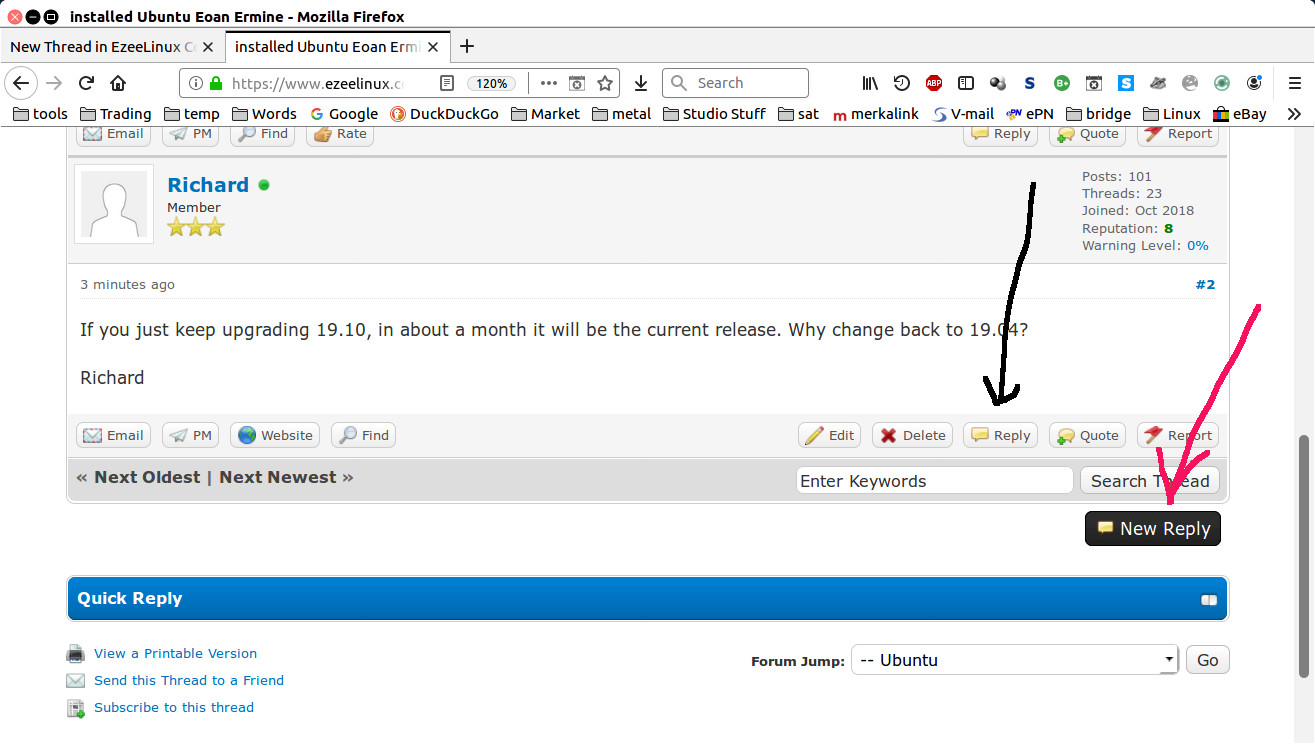
Task: View Richard's reputation value 8
Action: pos(1168,229)
